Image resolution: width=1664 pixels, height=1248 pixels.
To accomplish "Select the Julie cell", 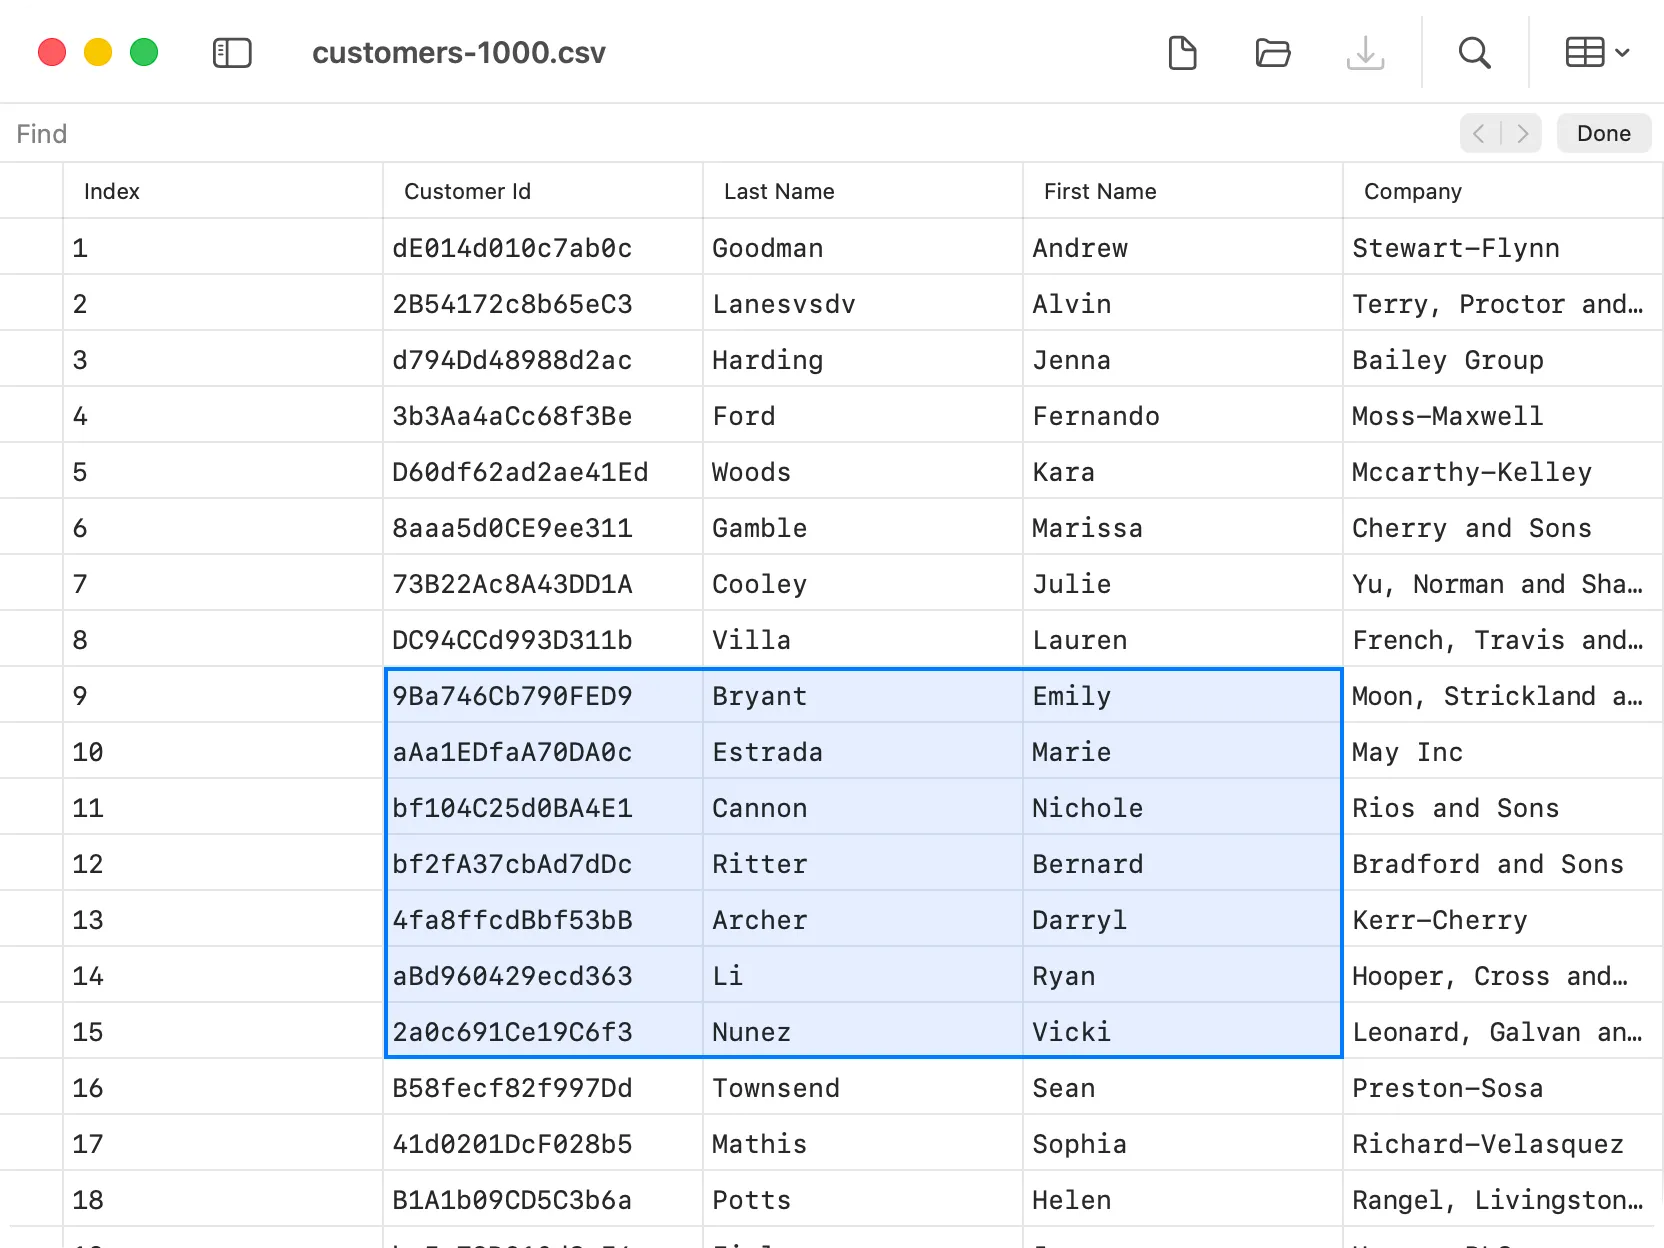I will (1183, 583).
